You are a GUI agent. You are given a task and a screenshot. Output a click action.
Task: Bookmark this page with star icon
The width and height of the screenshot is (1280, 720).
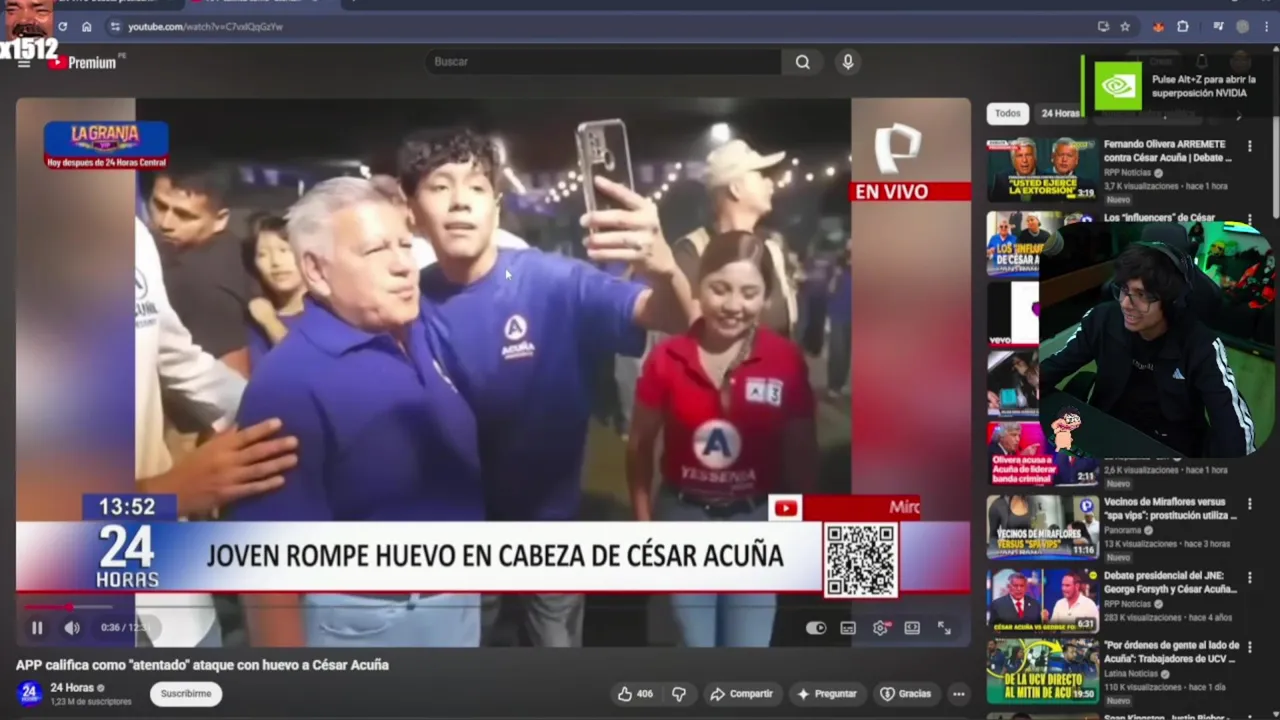[1125, 27]
